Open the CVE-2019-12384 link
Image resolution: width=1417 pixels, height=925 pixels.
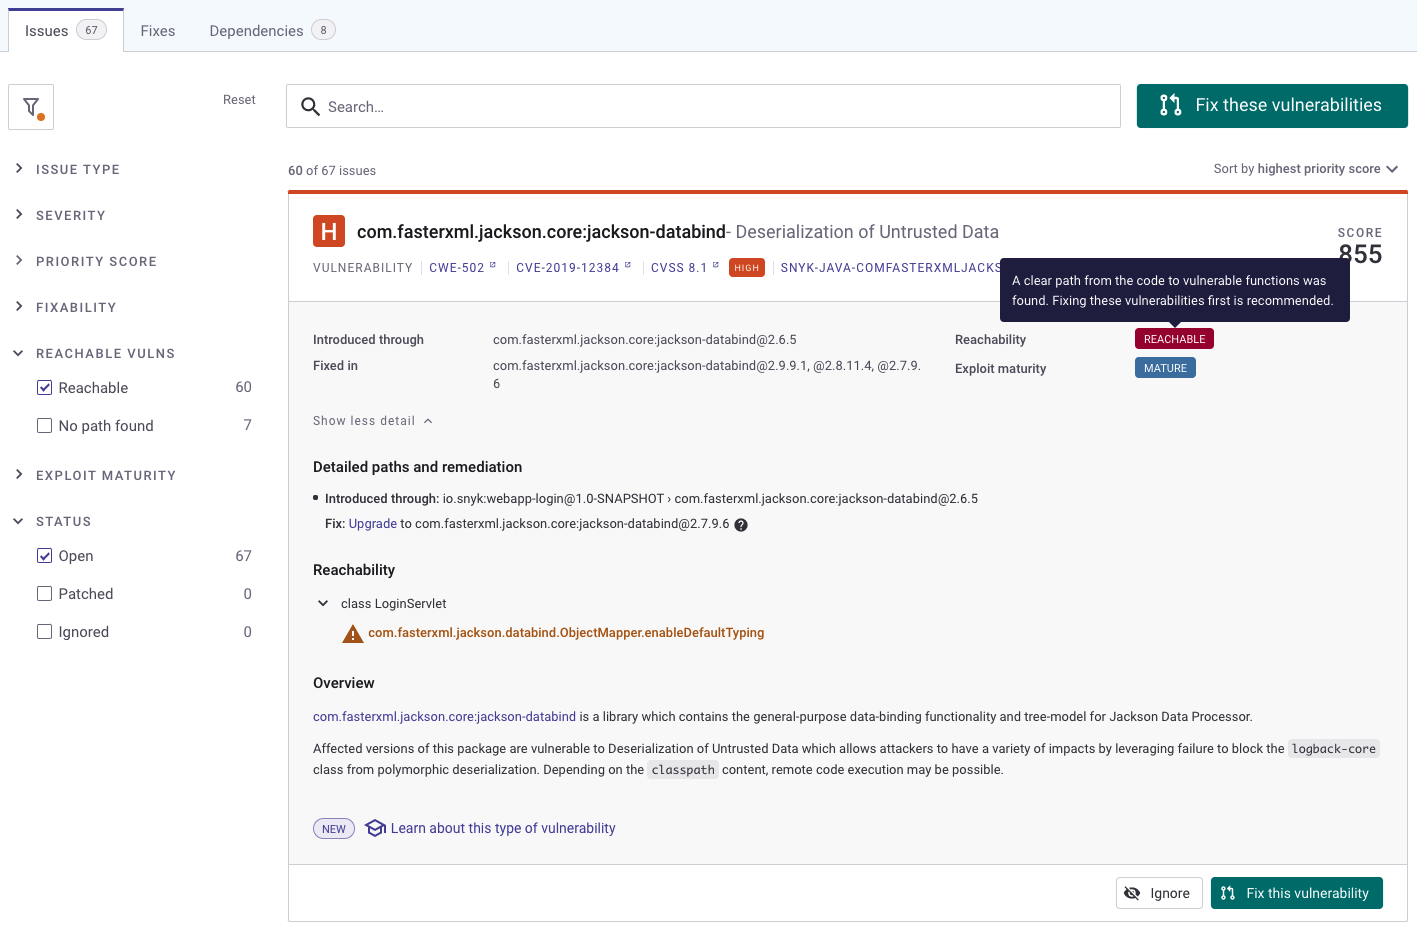pos(567,268)
